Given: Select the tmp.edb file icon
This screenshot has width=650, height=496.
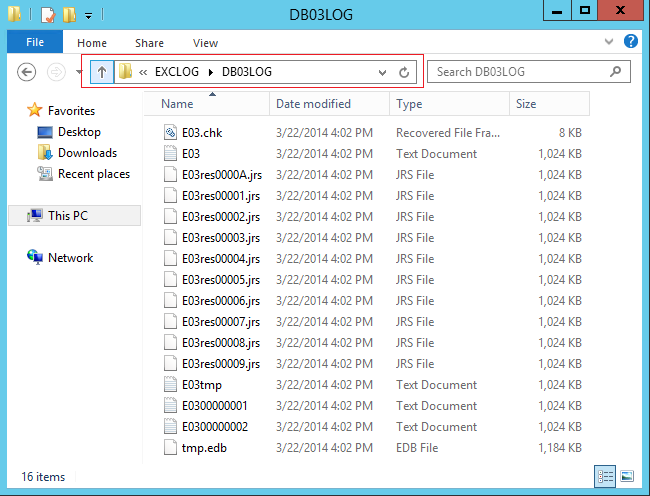Looking at the screenshot, I should [x=170, y=448].
